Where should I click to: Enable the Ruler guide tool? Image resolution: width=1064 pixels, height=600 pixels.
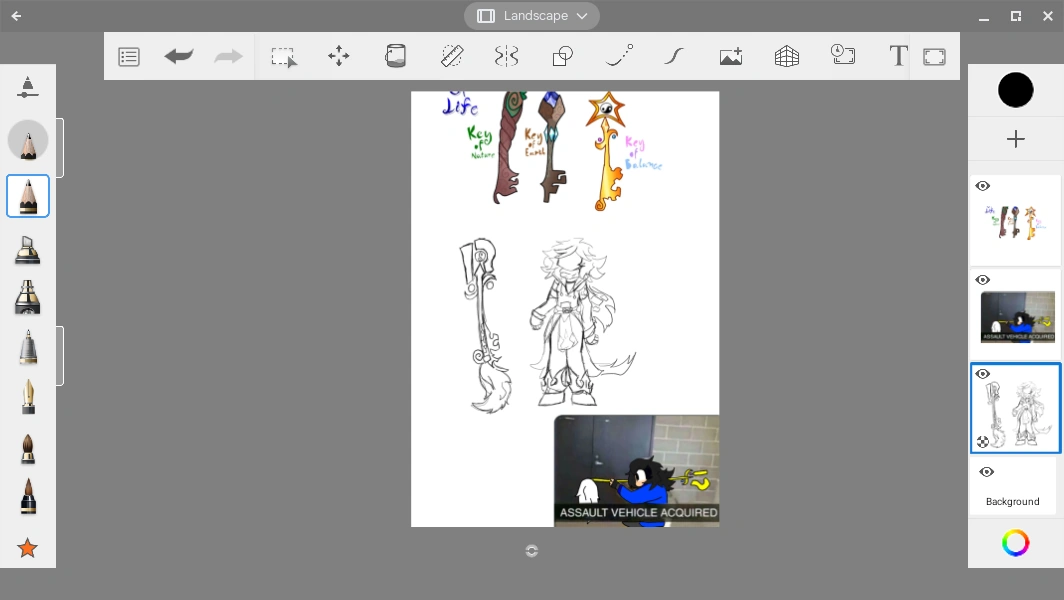coord(451,56)
